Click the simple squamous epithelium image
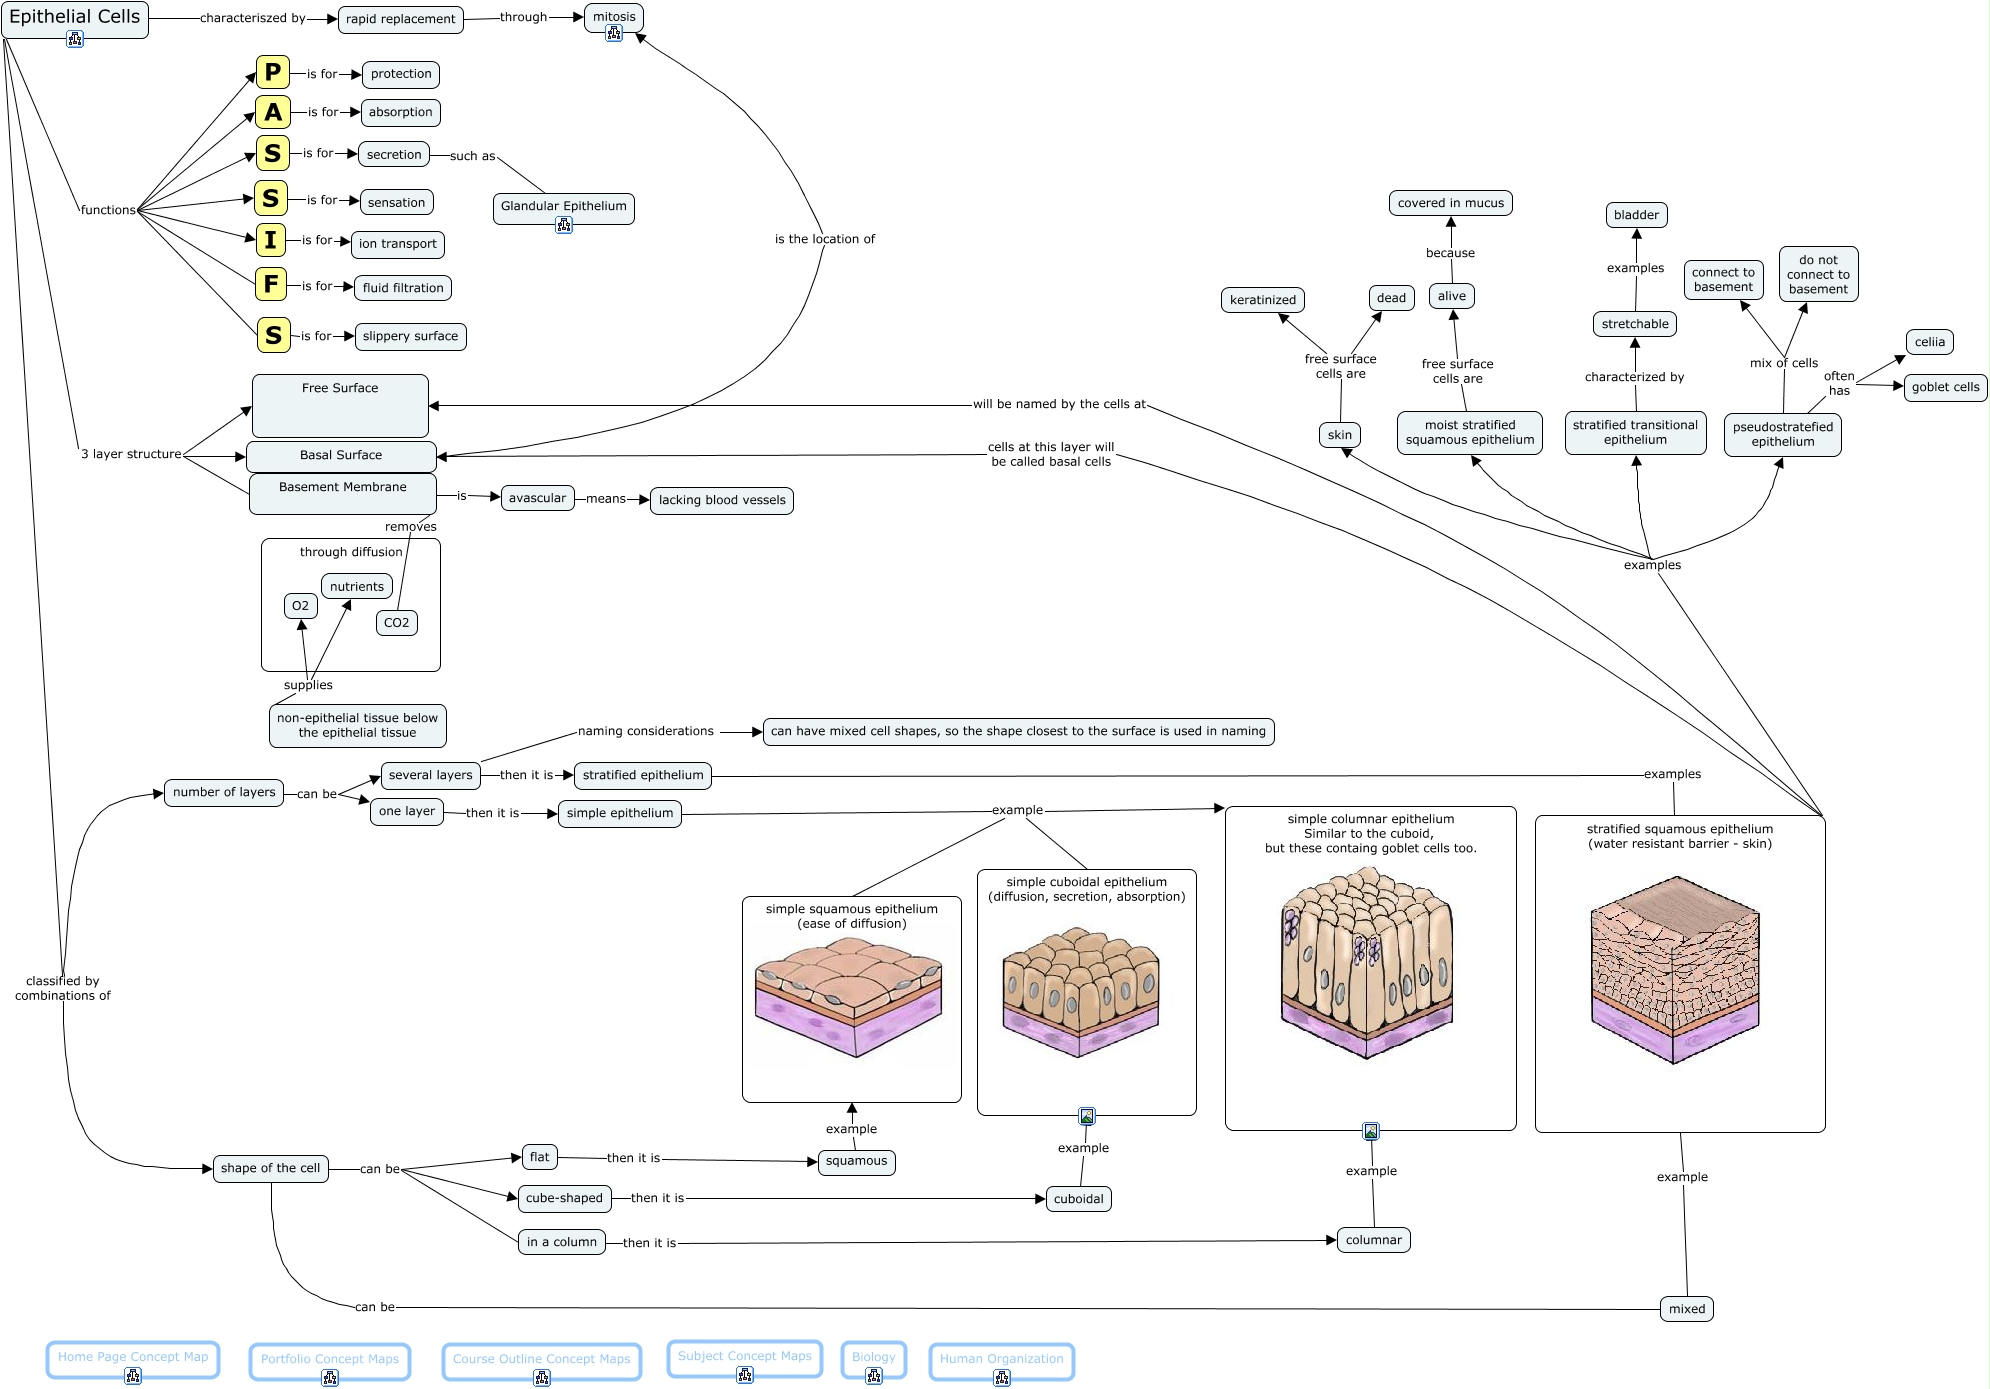Screen dimensions: 1990x1389 850,997
